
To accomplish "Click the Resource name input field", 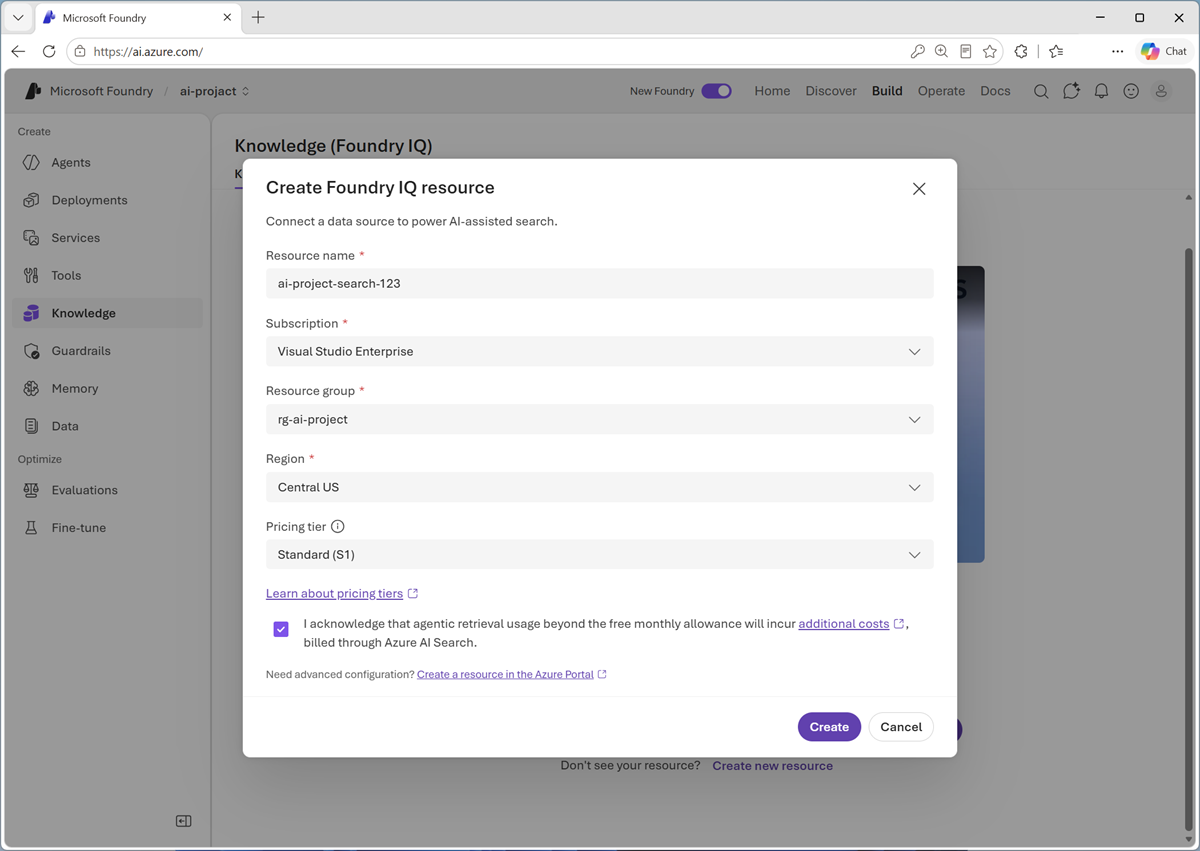I will pos(600,283).
